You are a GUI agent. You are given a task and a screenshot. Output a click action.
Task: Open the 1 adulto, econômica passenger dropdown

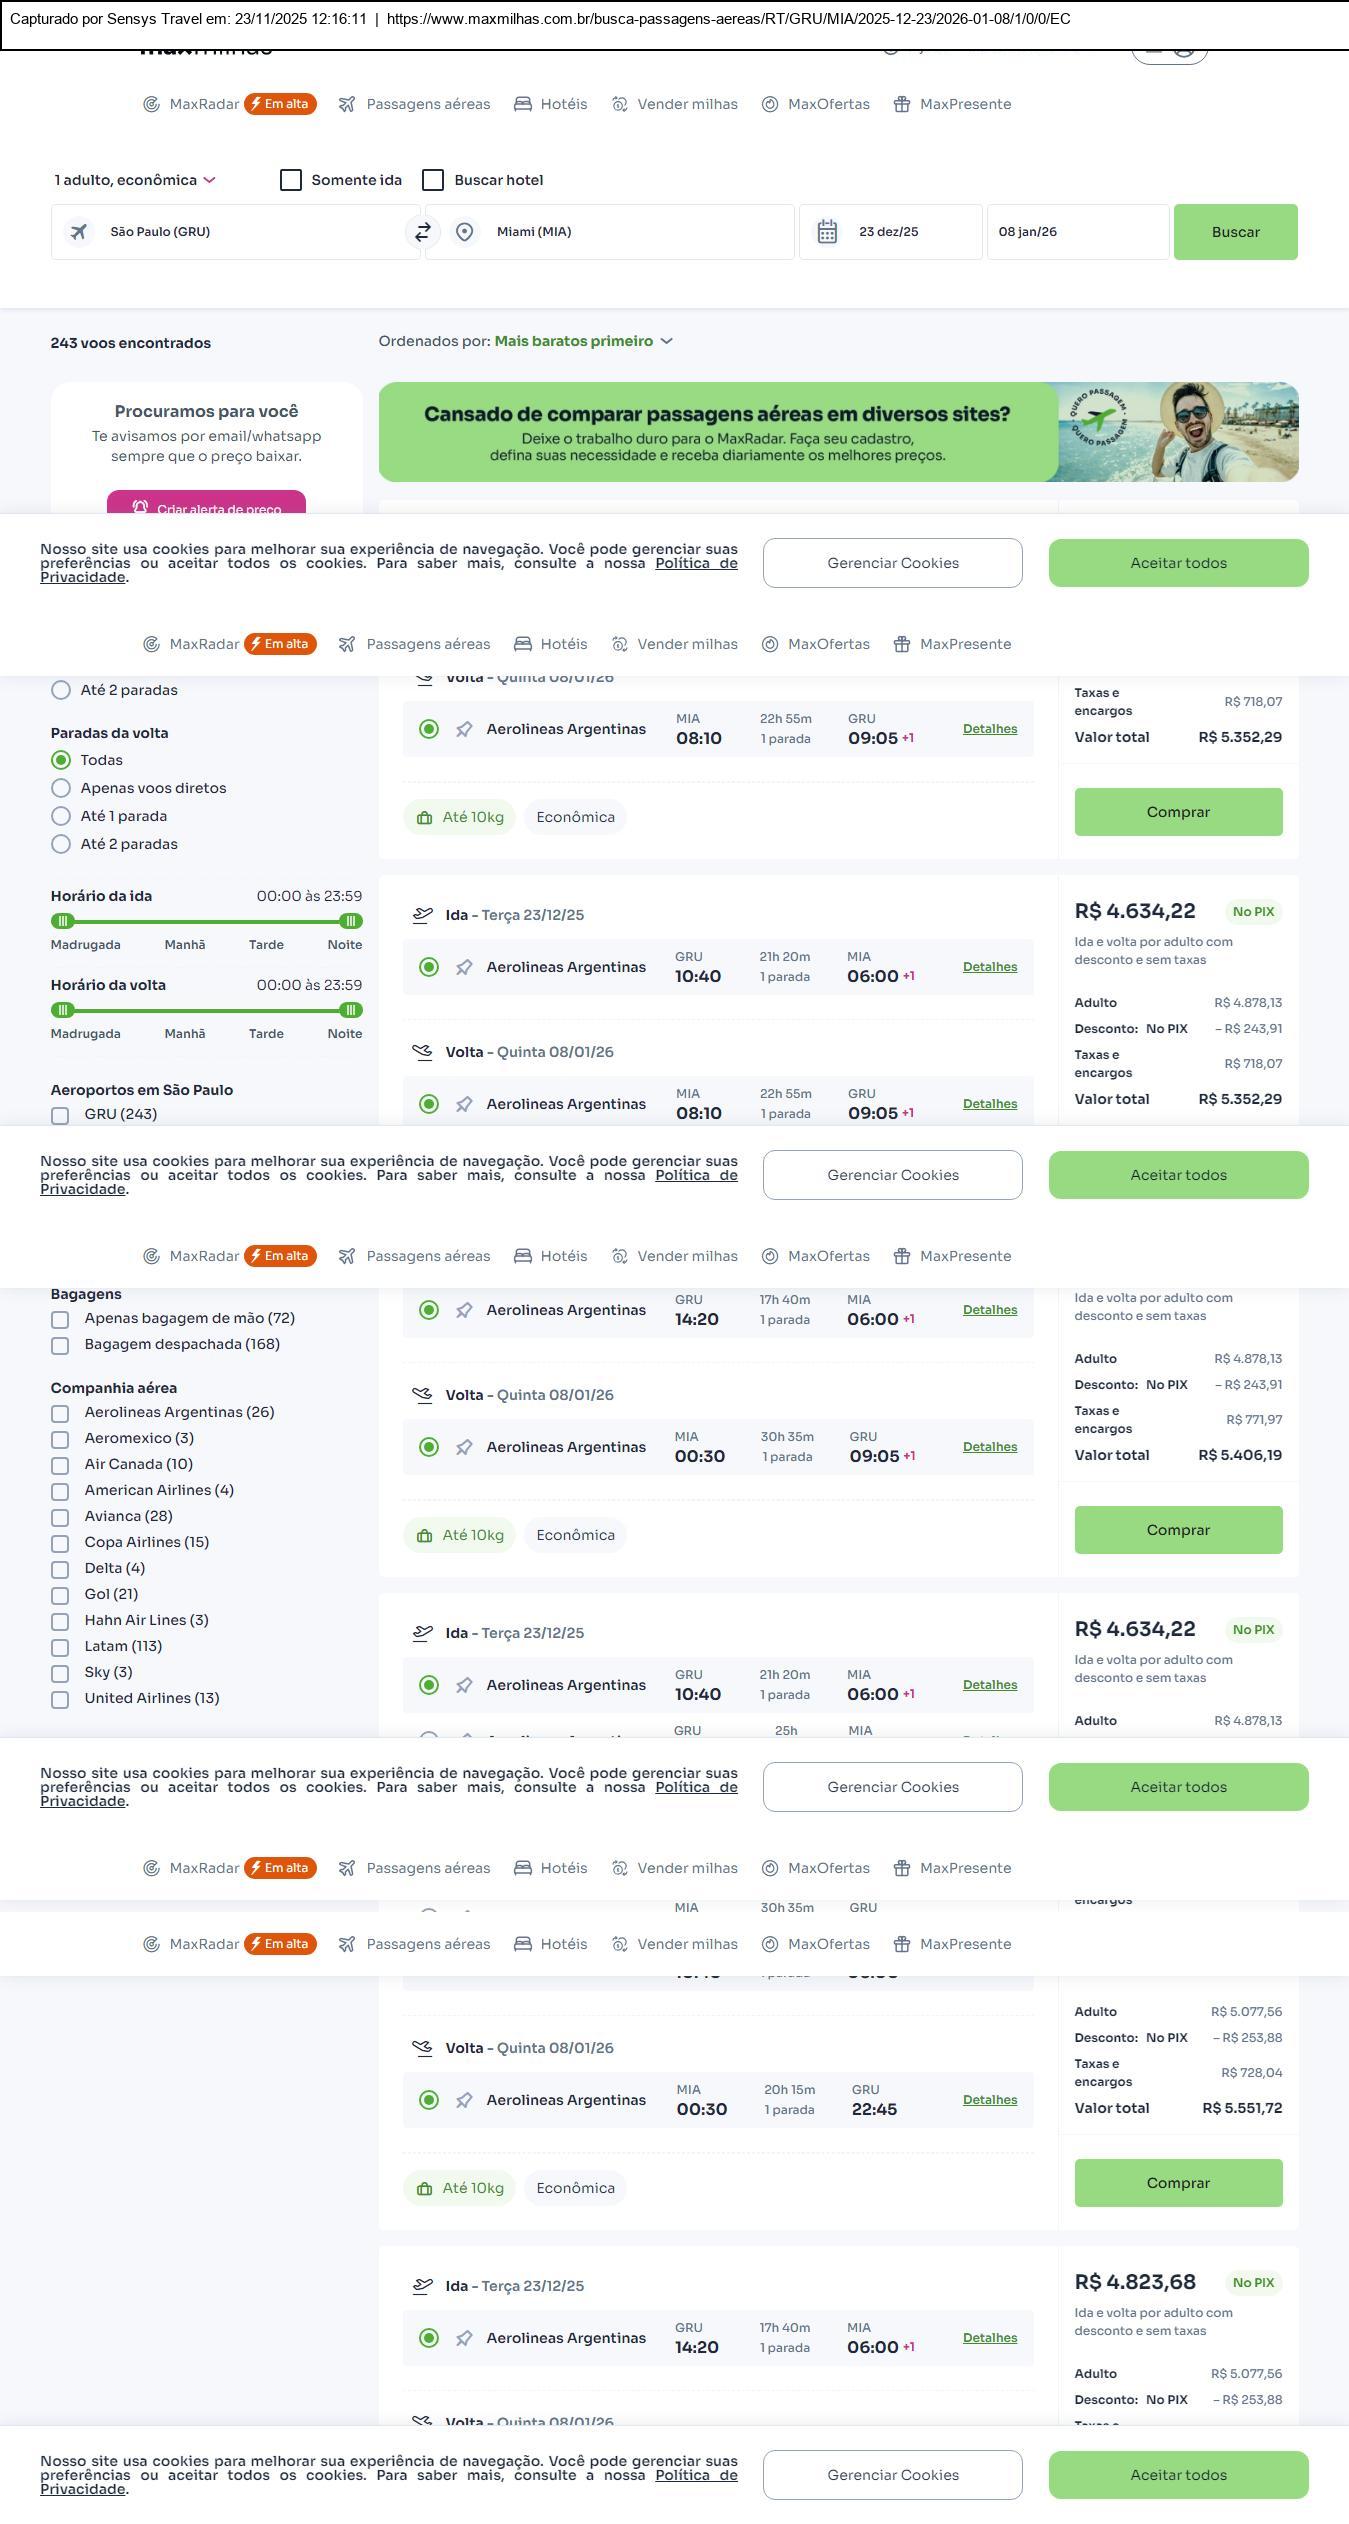coord(135,180)
